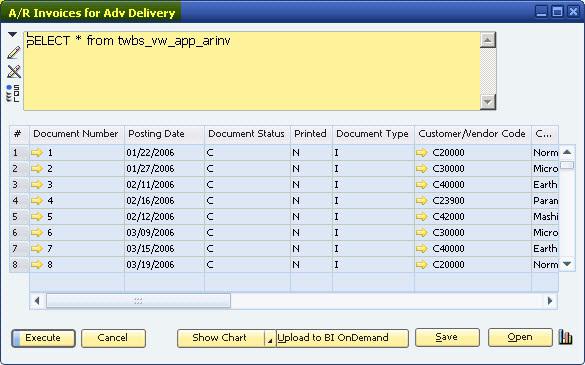Click the Cancel button
This screenshot has width=585, height=365.
point(113,338)
